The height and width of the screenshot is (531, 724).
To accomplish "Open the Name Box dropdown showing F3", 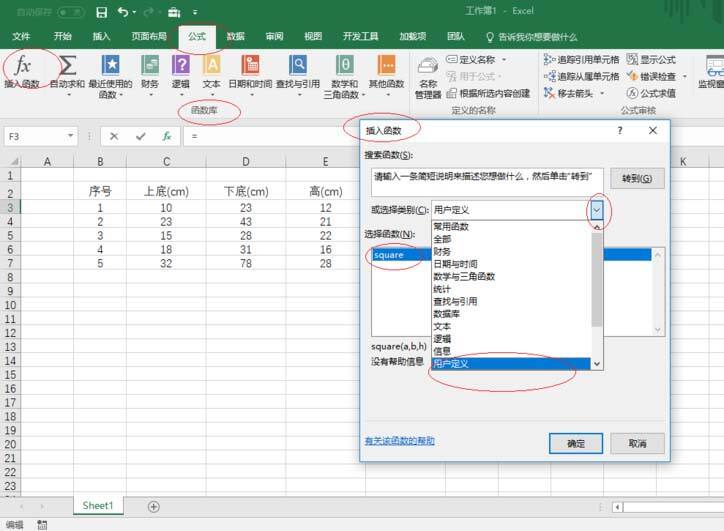I will click(71, 136).
